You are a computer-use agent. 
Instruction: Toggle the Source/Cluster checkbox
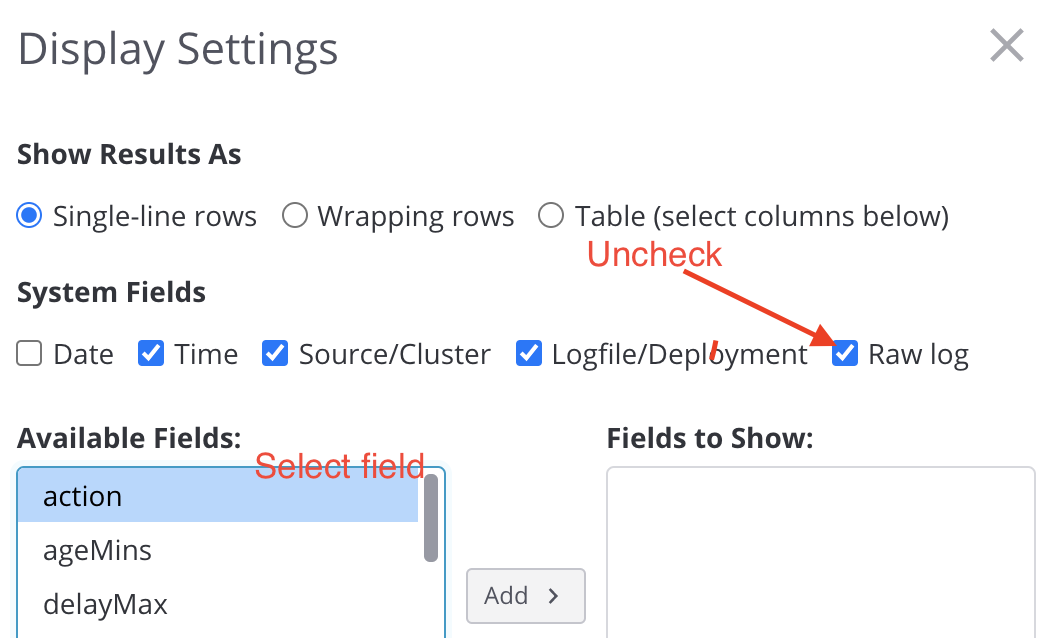click(275, 353)
